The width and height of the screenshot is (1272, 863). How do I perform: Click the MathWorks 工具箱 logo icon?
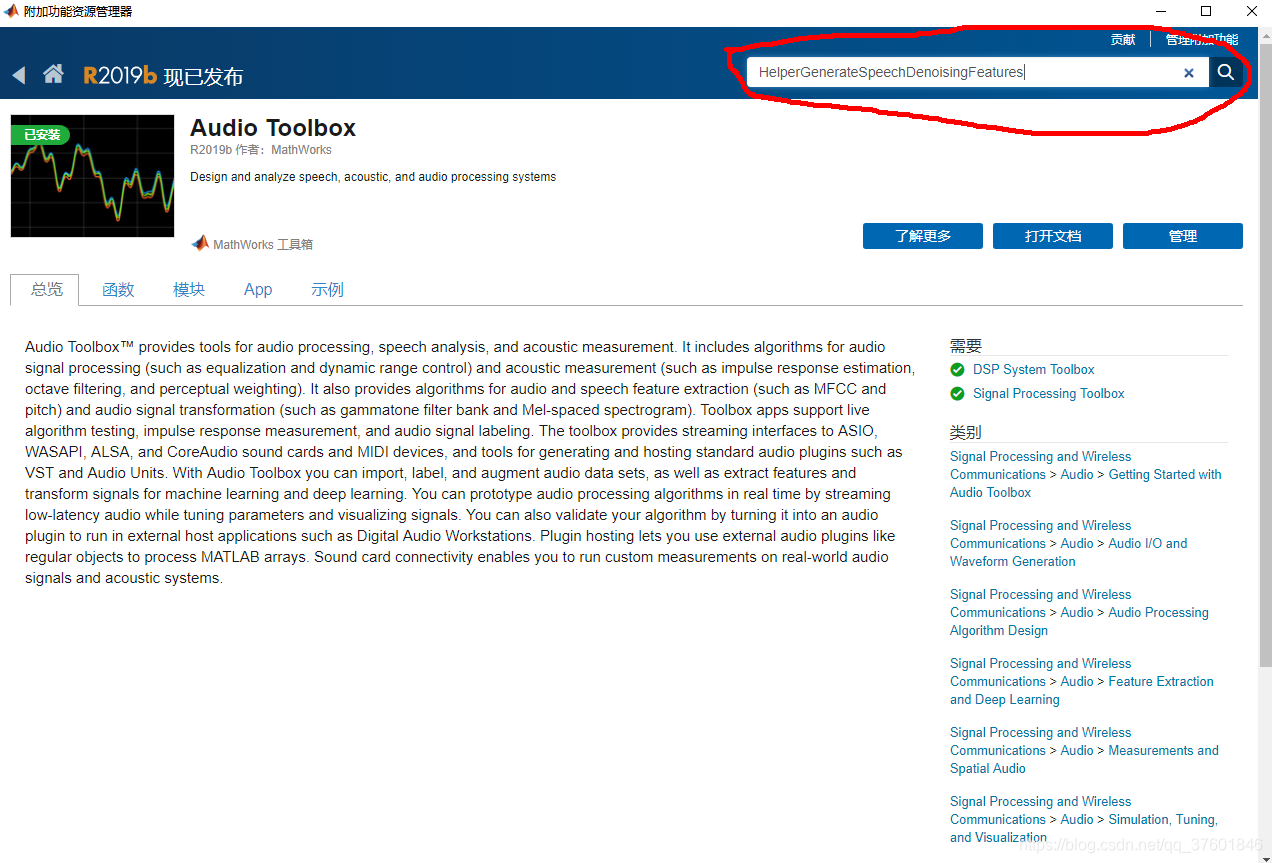pos(200,243)
